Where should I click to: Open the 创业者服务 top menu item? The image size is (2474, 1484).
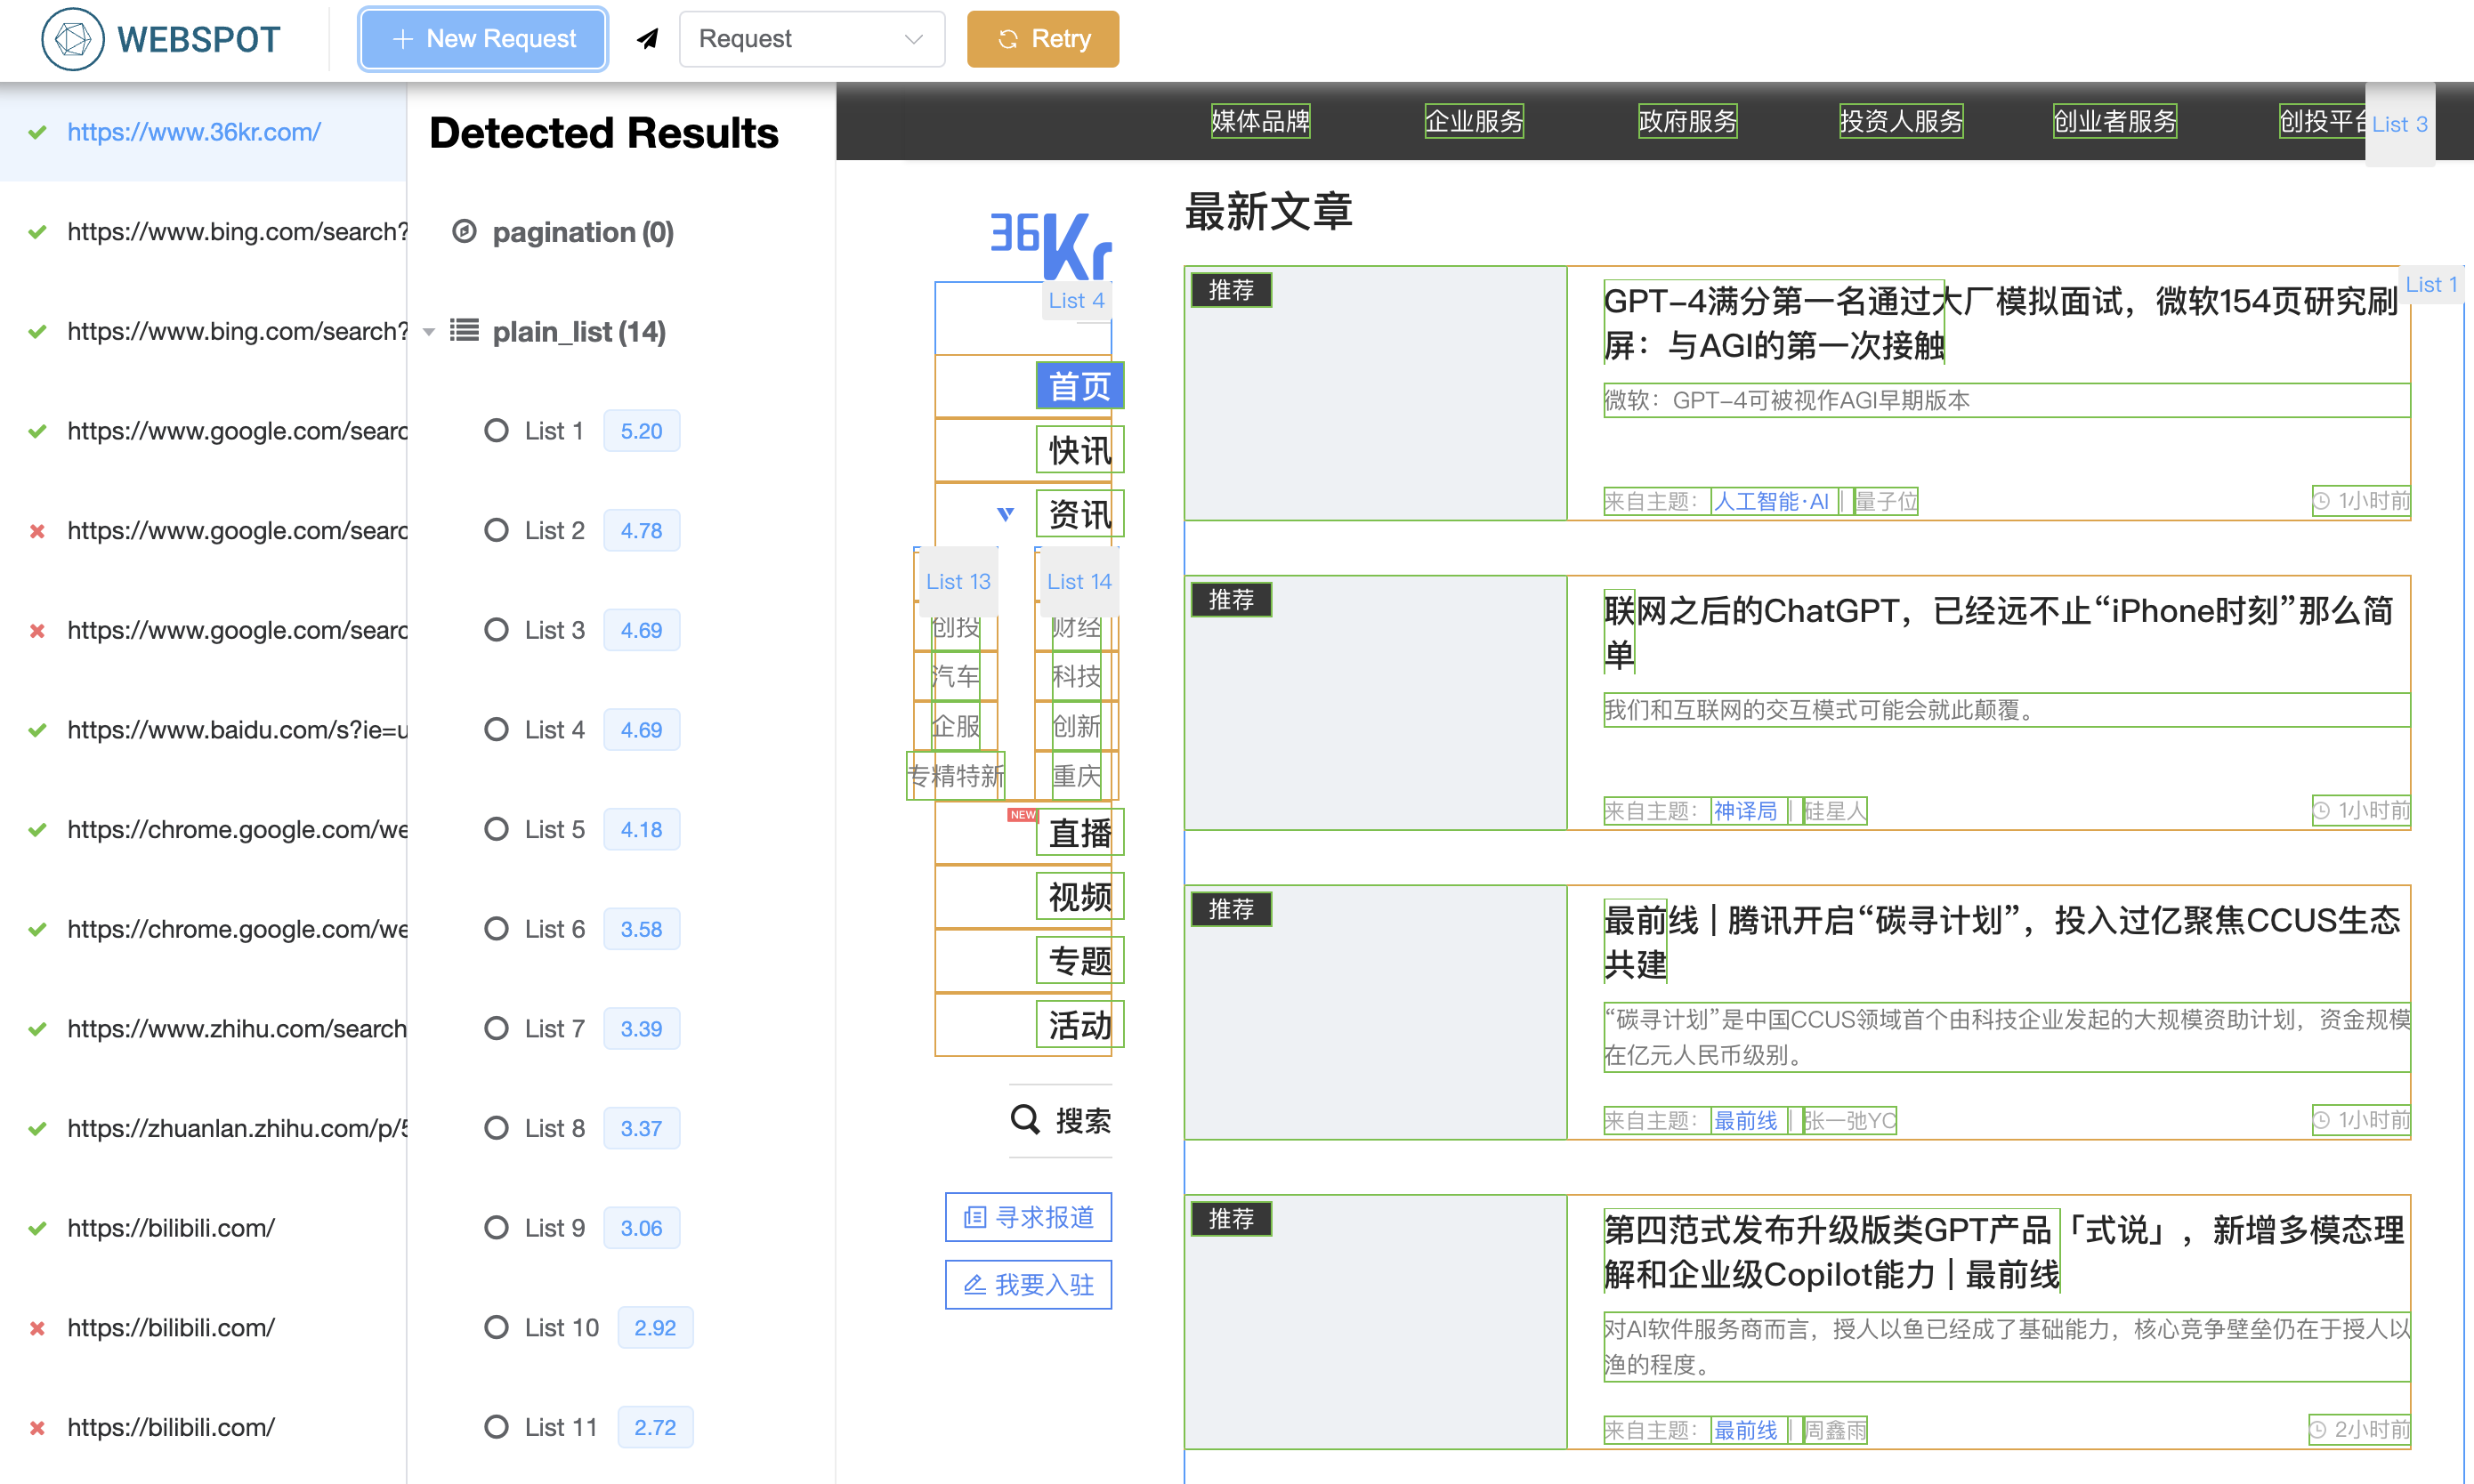(2115, 121)
